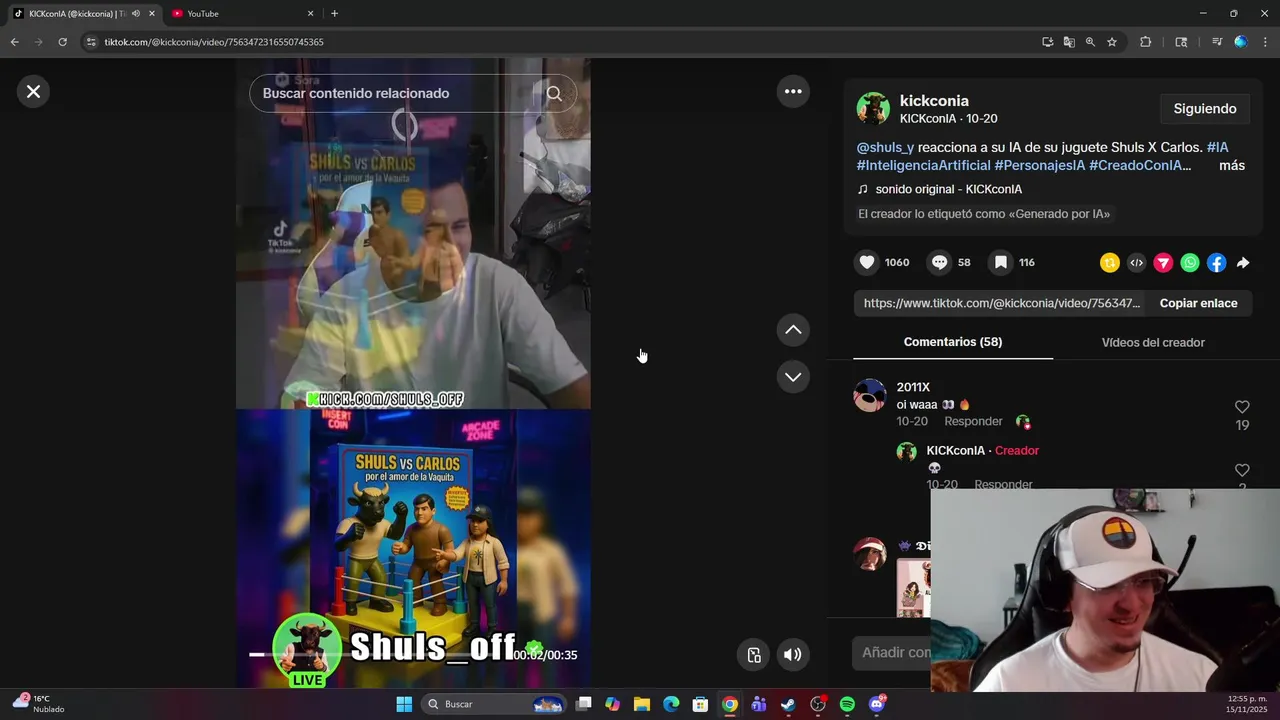
Task: Go to previous video with up chevron
Action: click(793, 330)
